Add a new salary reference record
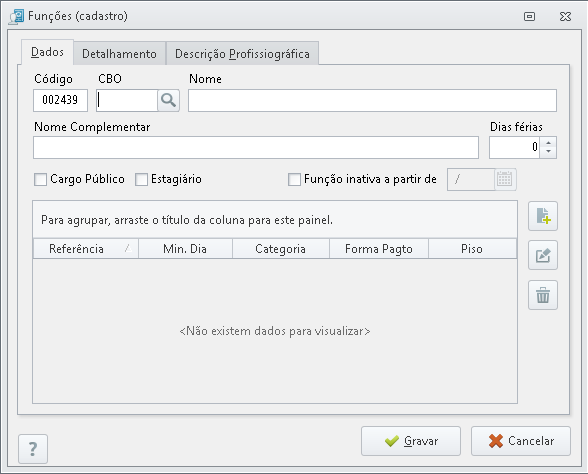The image size is (588, 474). [543, 216]
